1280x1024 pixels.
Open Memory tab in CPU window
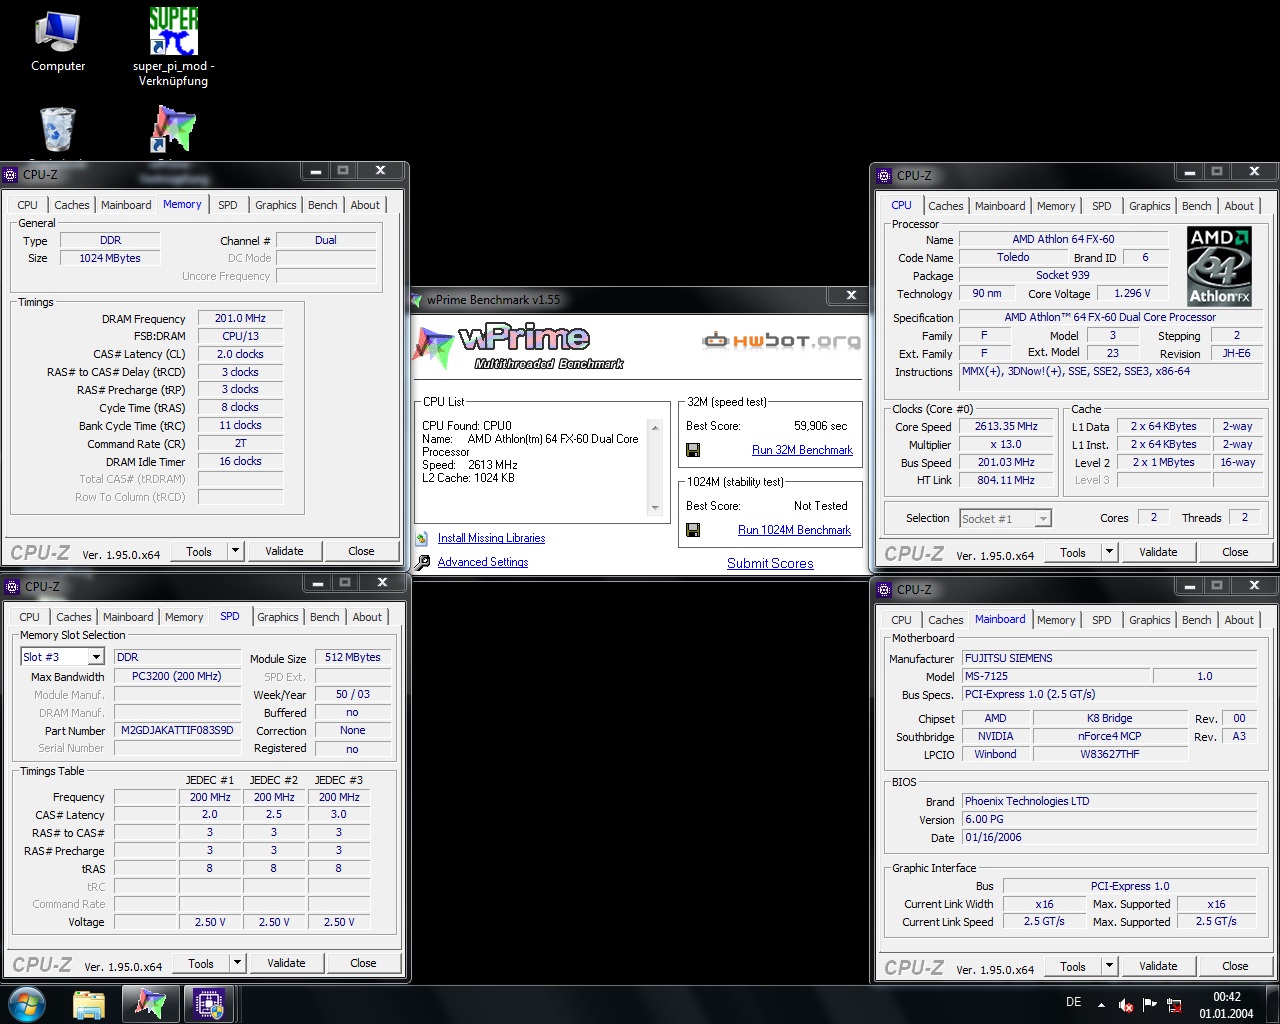pyautogui.click(x=1056, y=206)
